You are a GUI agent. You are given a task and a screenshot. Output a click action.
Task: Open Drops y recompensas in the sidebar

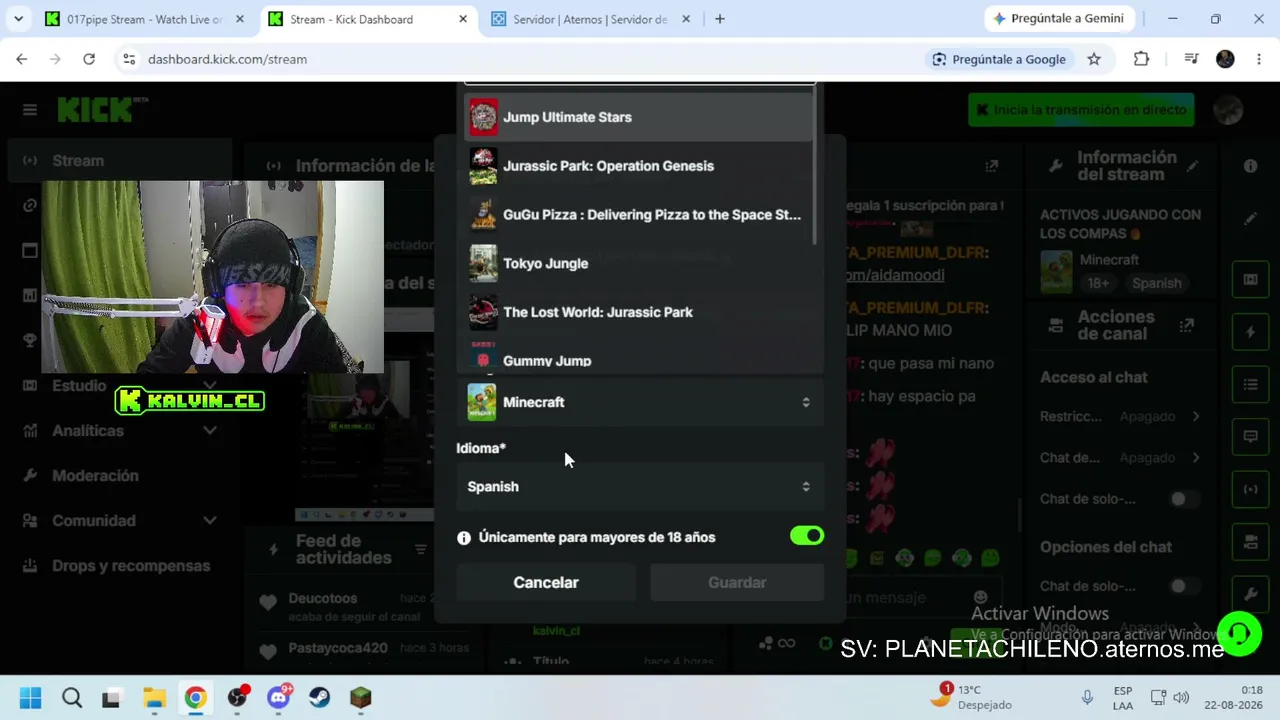pos(121,566)
